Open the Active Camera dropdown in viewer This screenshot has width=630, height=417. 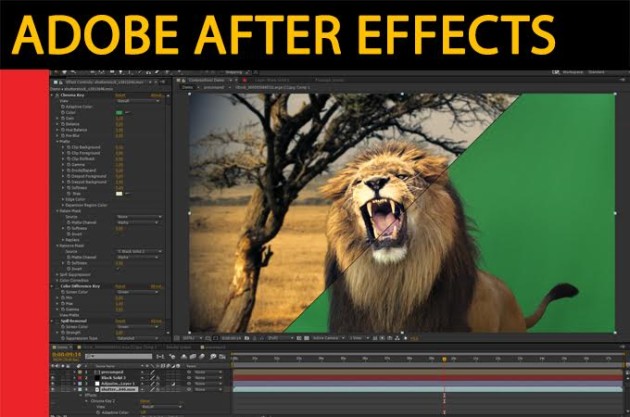click(x=329, y=338)
